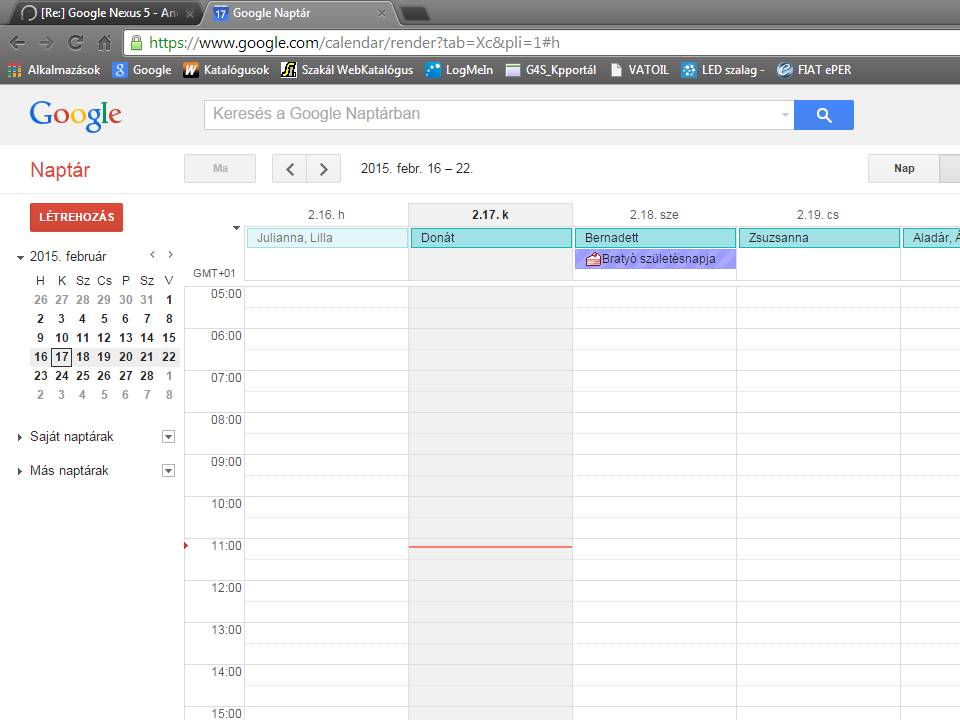The width and height of the screenshot is (960, 720).
Task: Open the 2.19. cs day header
Action: (x=818, y=215)
